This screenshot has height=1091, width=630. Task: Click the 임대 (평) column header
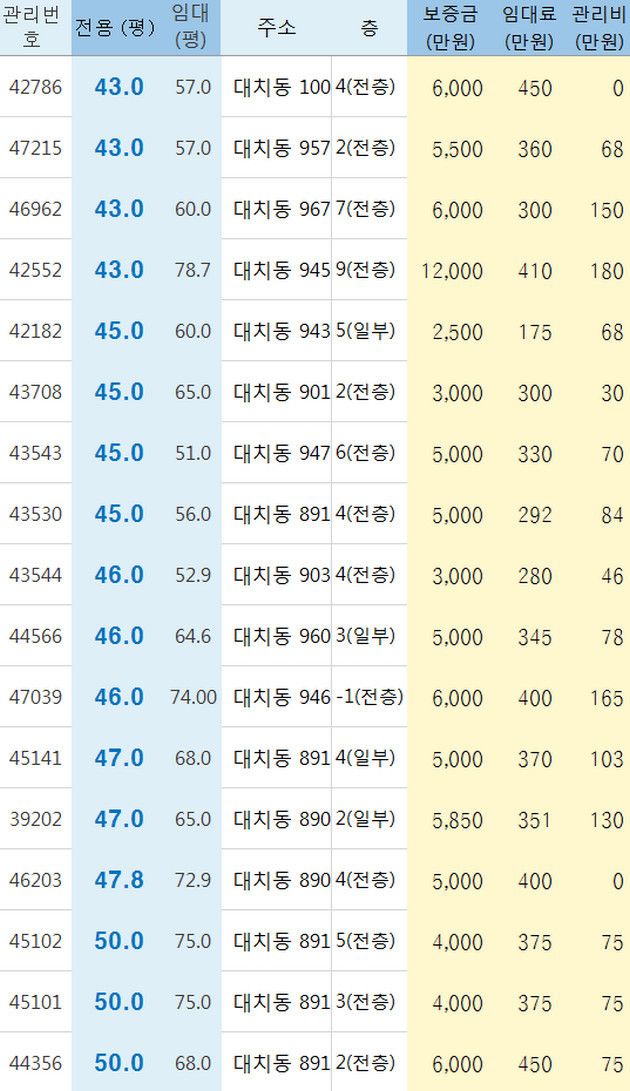pos(190,28)
